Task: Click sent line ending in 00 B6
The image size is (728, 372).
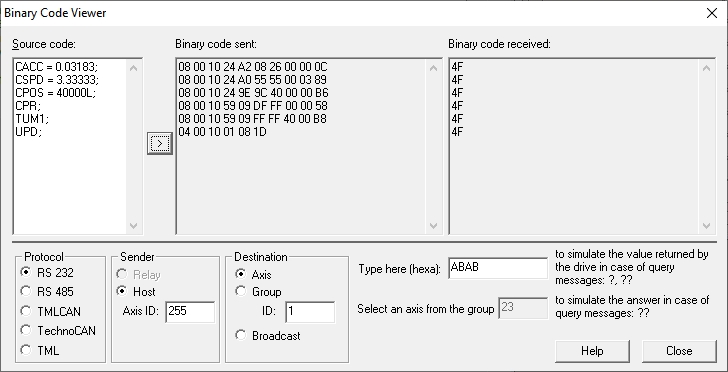Action: pos(253,93)
